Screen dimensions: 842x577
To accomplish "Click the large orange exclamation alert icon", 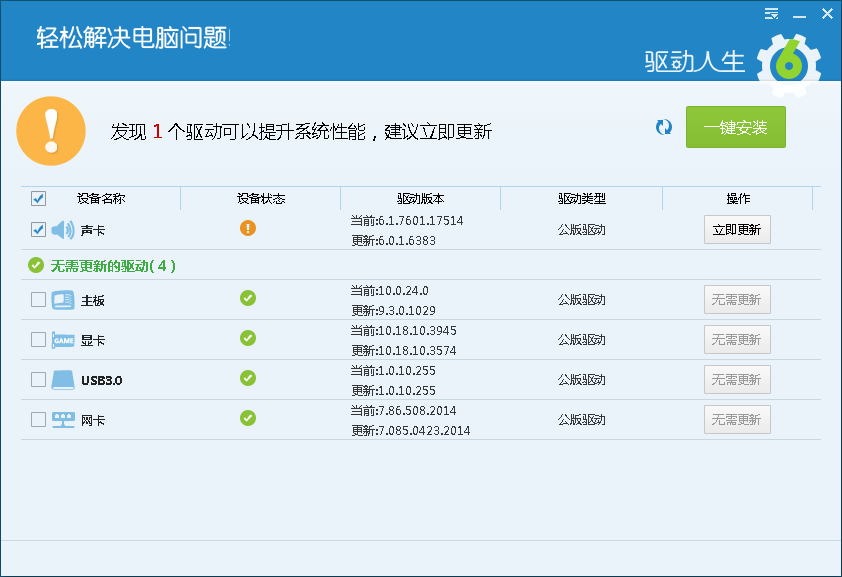I will click(x=51, y=131).
